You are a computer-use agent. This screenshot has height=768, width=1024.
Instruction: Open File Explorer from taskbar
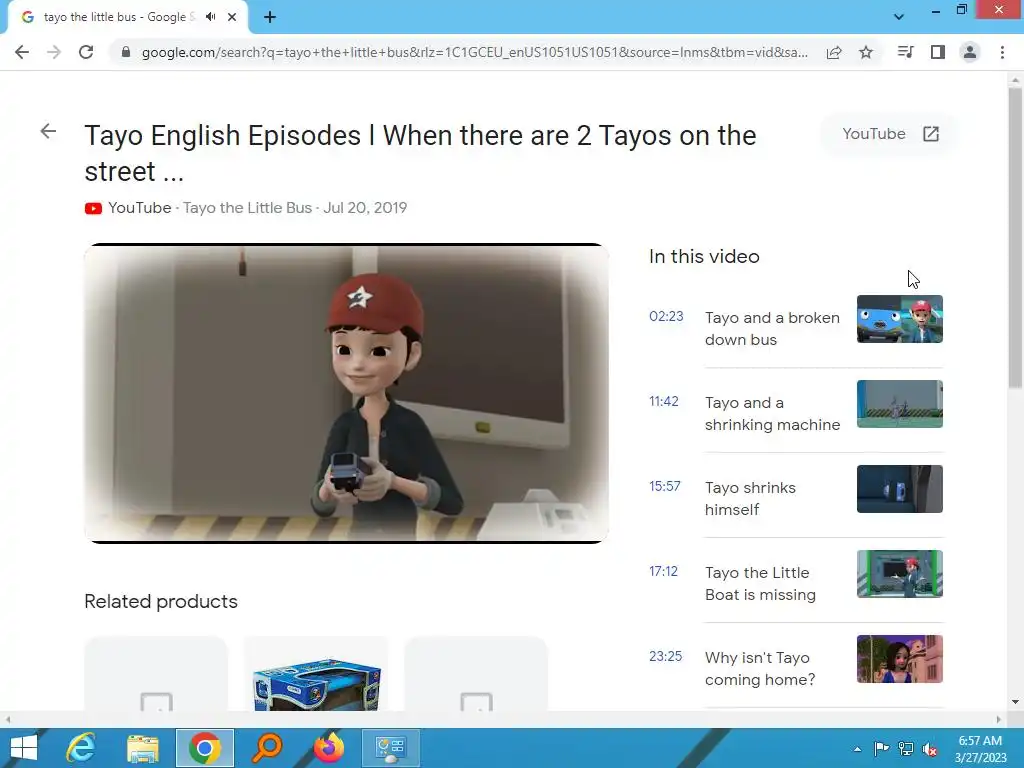[x=142, y=748]
